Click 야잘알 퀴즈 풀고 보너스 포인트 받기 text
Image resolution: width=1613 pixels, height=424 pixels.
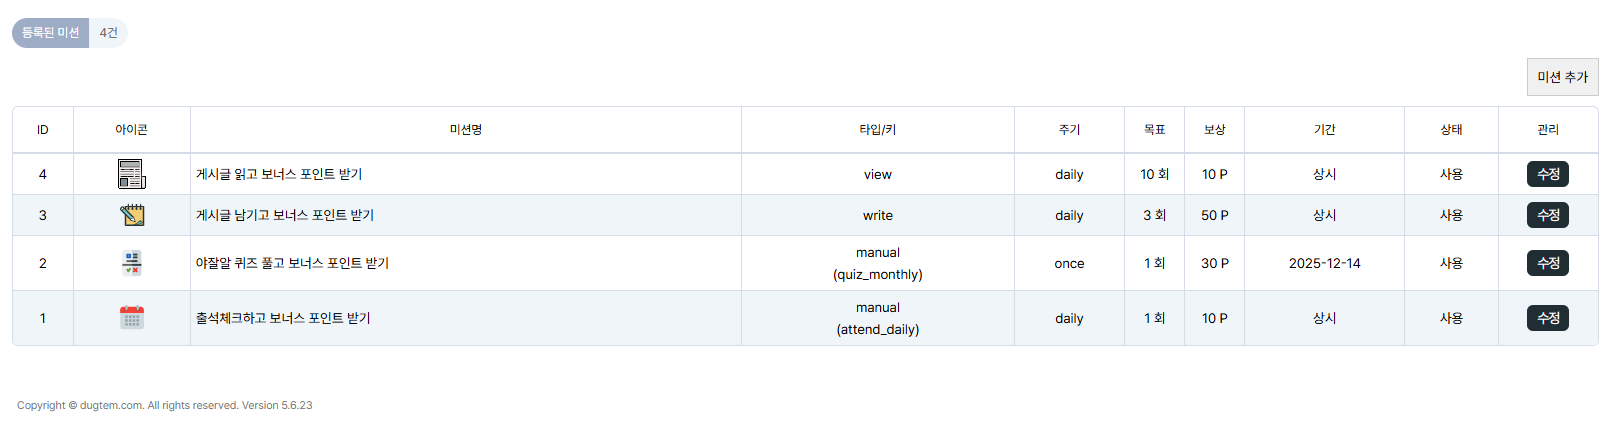292,263
